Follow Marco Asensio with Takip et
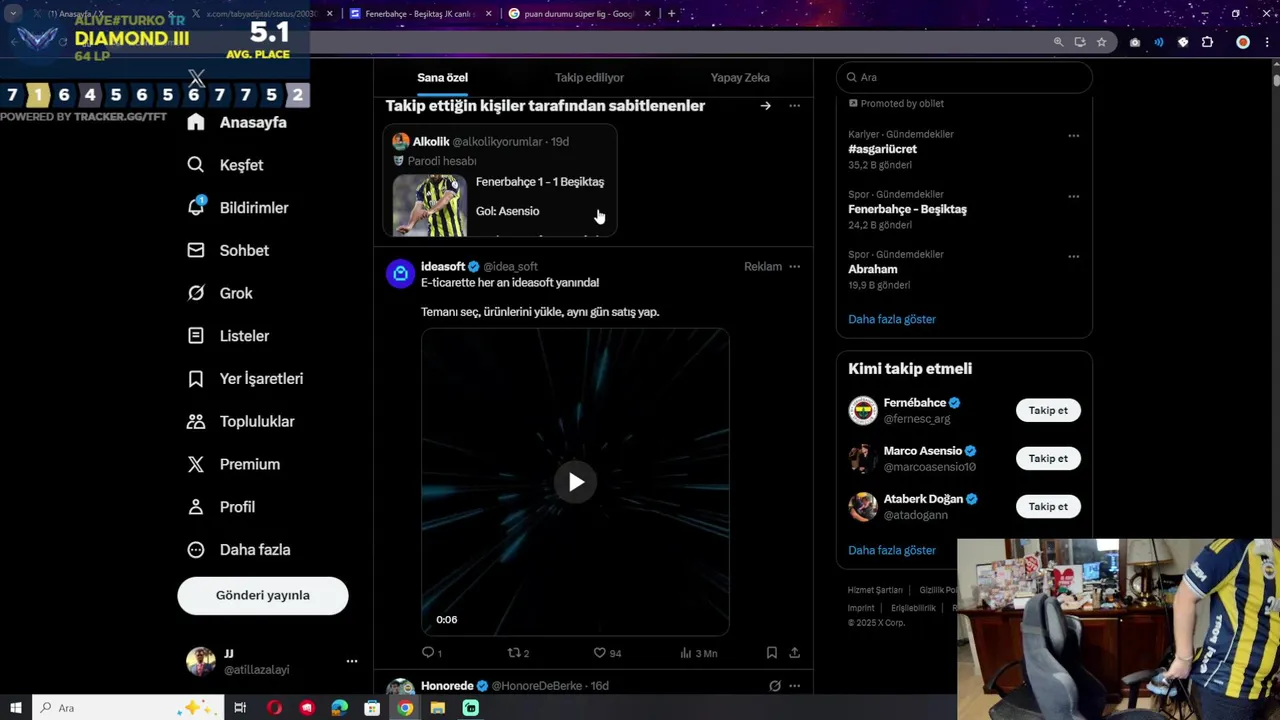 [1048, 459]
